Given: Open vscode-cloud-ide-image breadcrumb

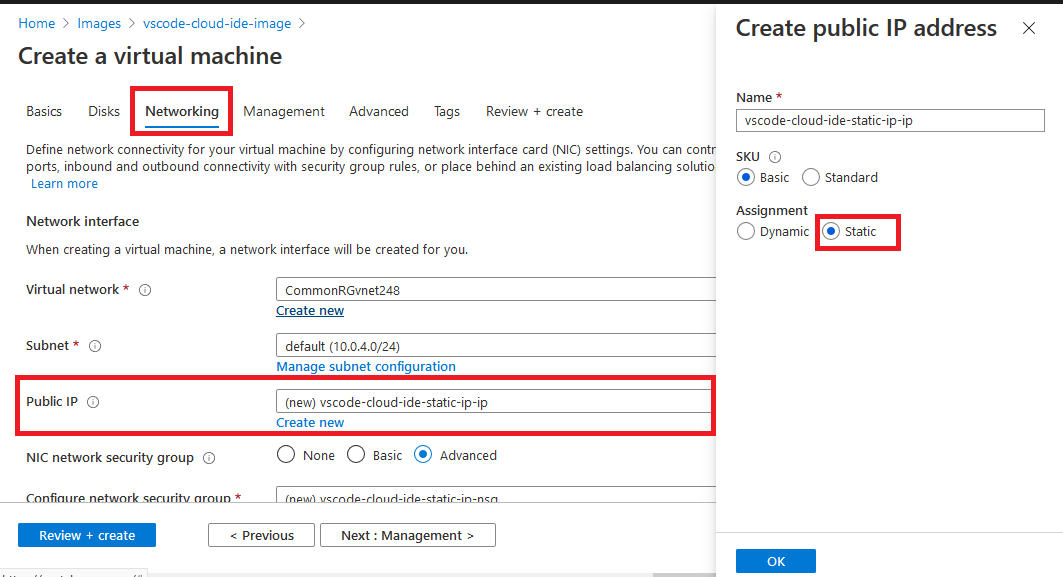Looking at the screenshot, I should tap(217, 23).
